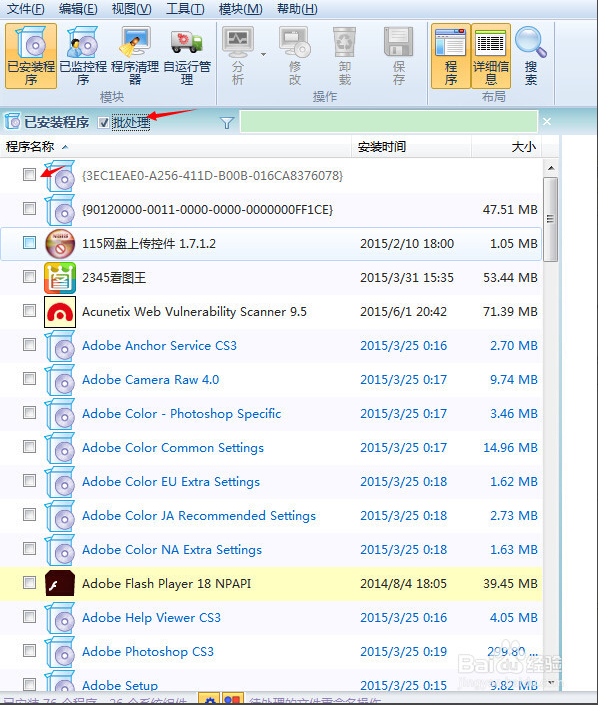Screen dimensions: 598x705
Task: Open the 工具(T) menu
Action: tap(185, 9)
